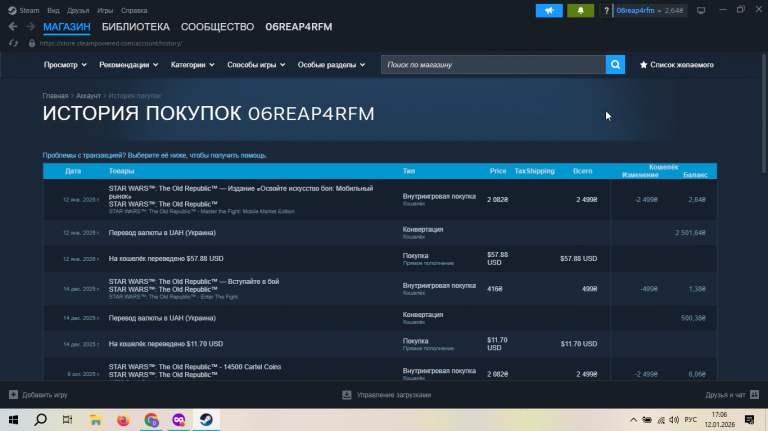Reload the page with refresh icon
768x431 pixels.
click(13, 43)
